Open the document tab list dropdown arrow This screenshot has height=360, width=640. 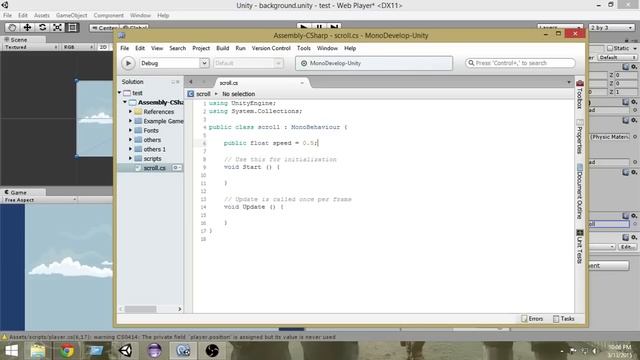(x=569, y=82)
